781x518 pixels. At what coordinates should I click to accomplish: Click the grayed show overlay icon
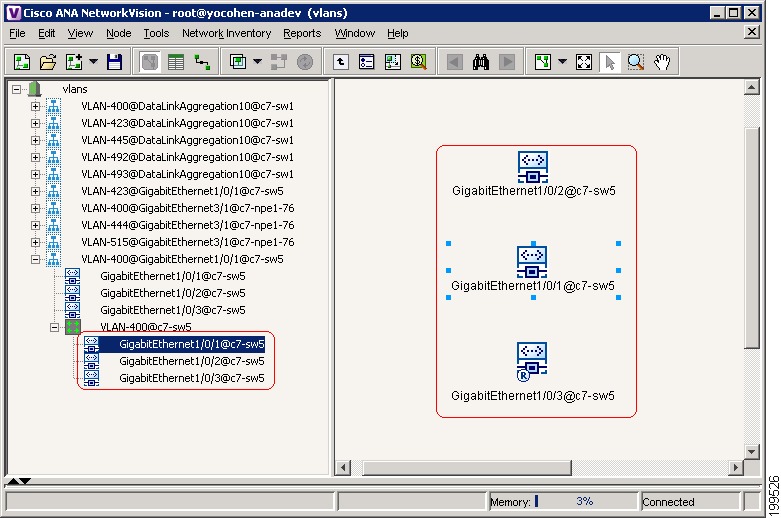point(278,62)
